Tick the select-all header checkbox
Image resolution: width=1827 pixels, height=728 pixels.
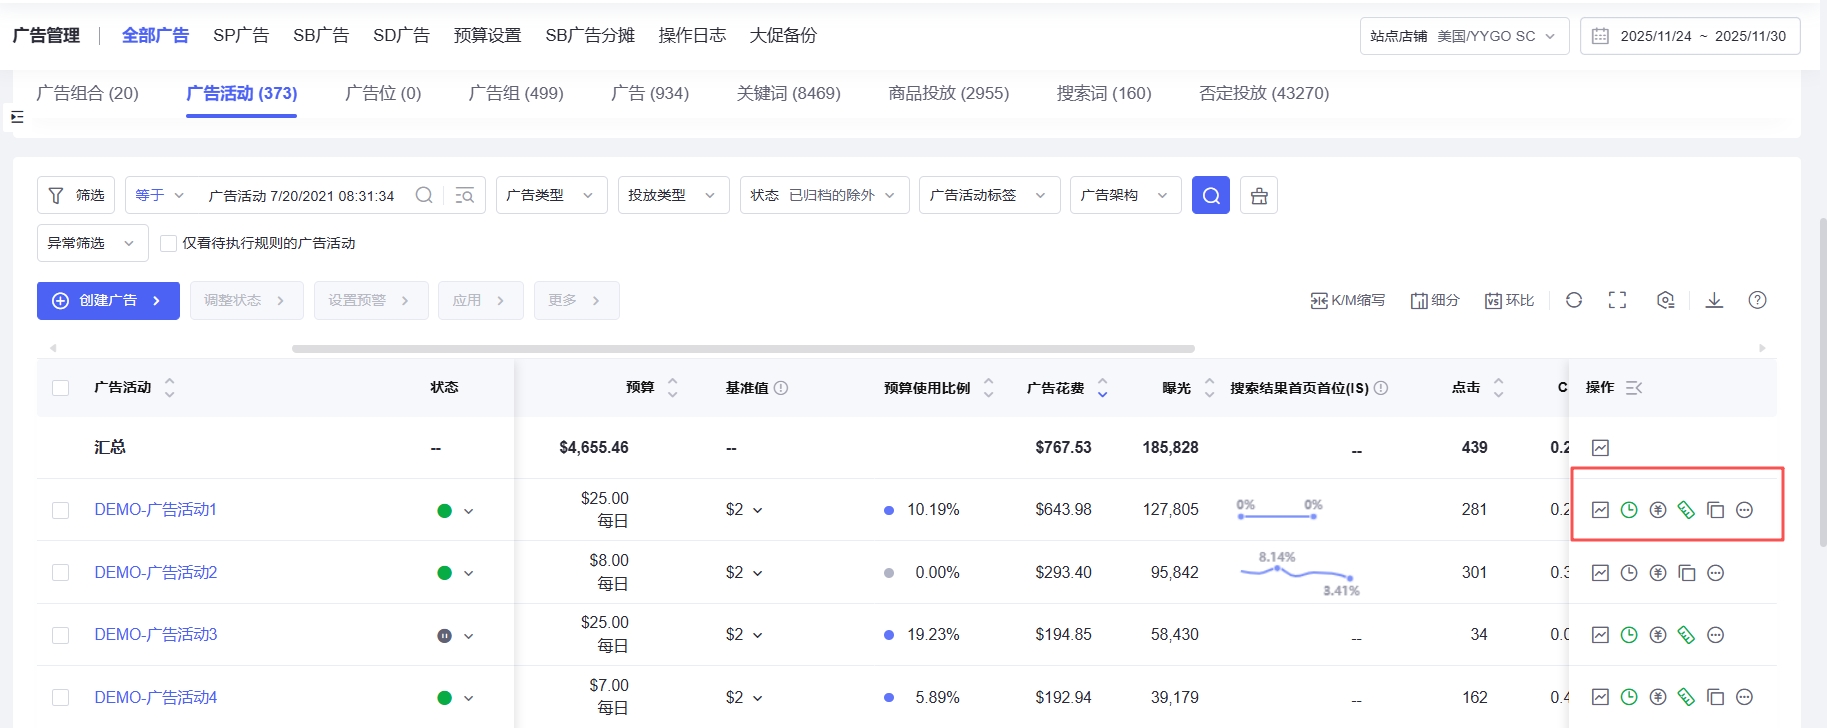[61, 388]
